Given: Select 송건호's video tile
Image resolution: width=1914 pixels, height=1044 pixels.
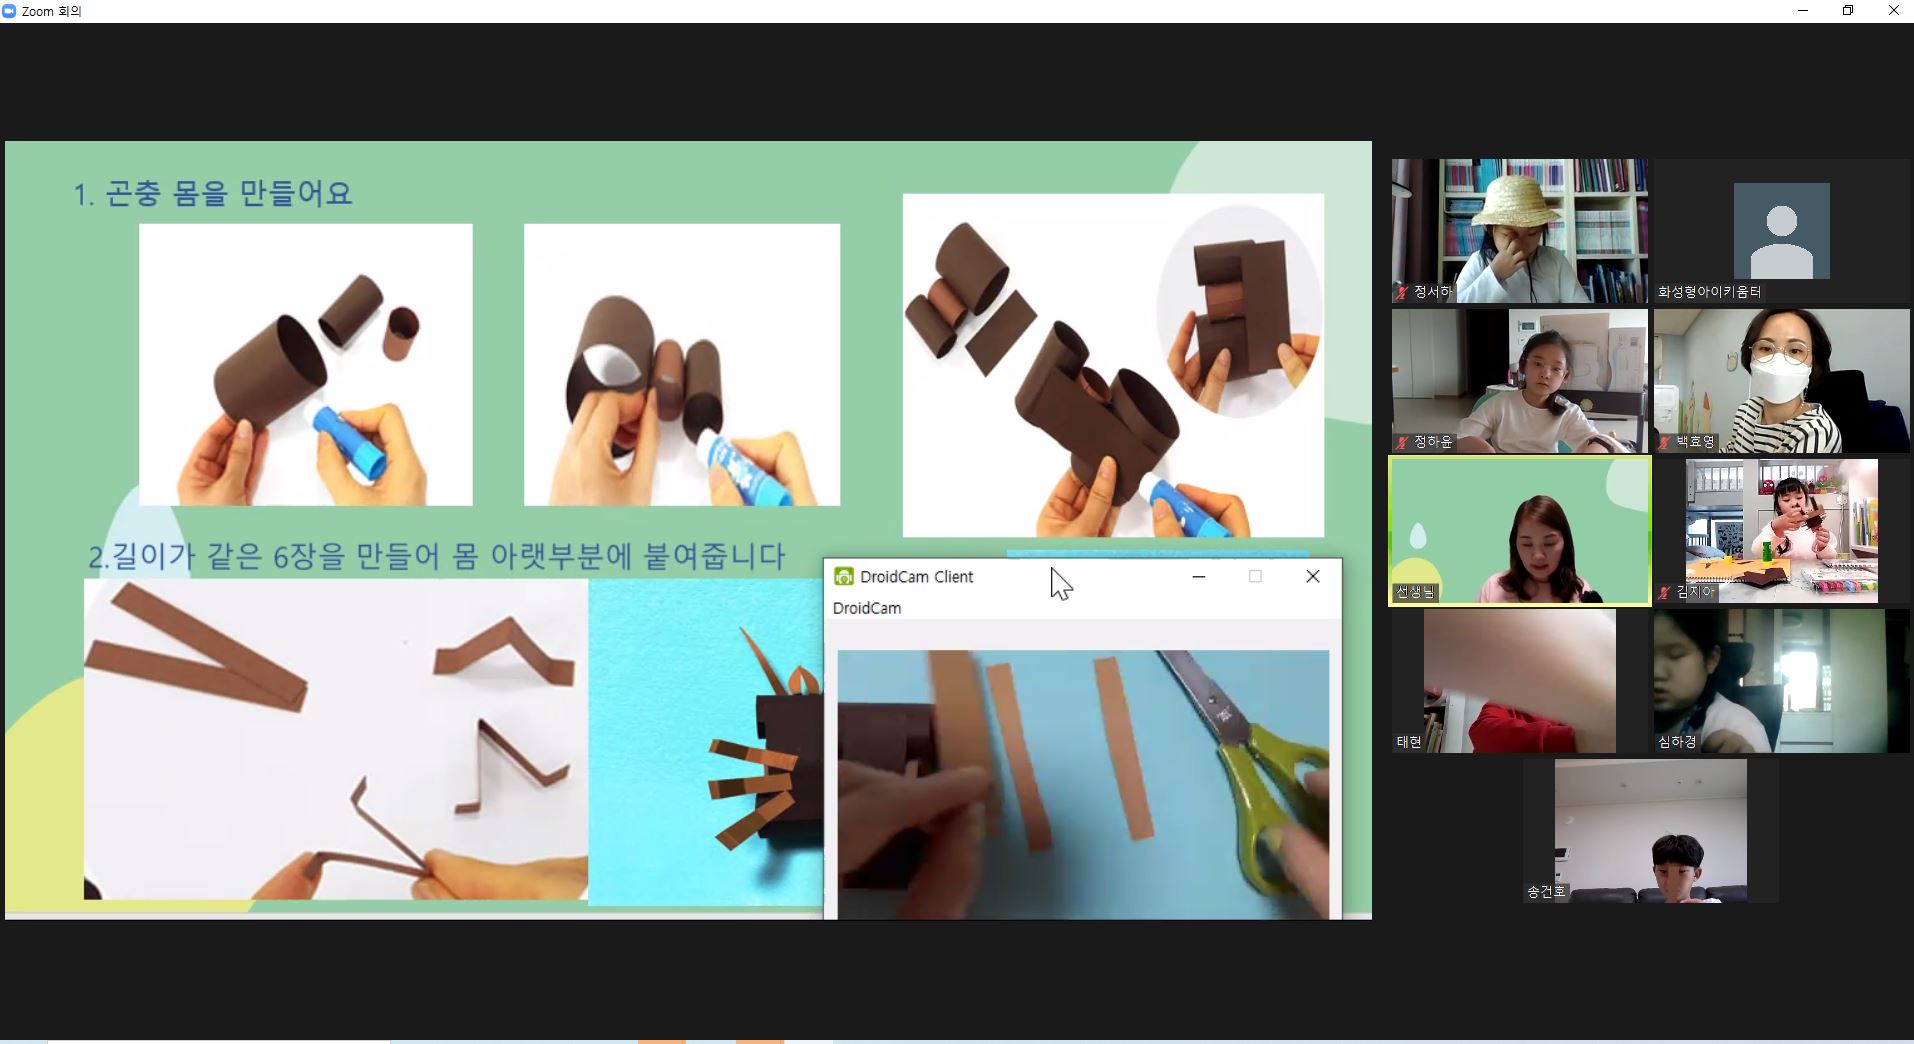Looking at the screenshot, I should [1651, 831].
